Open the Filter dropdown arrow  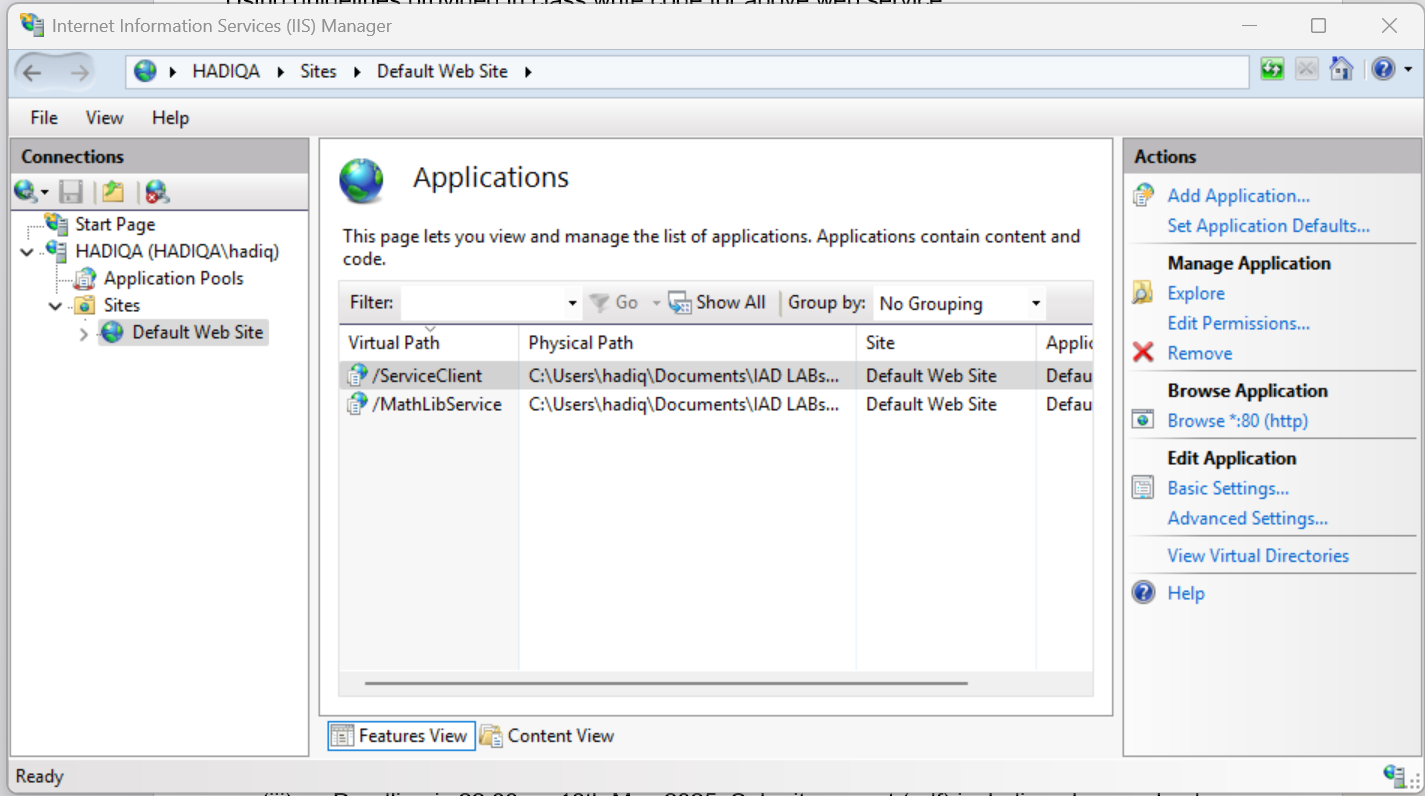573,303
